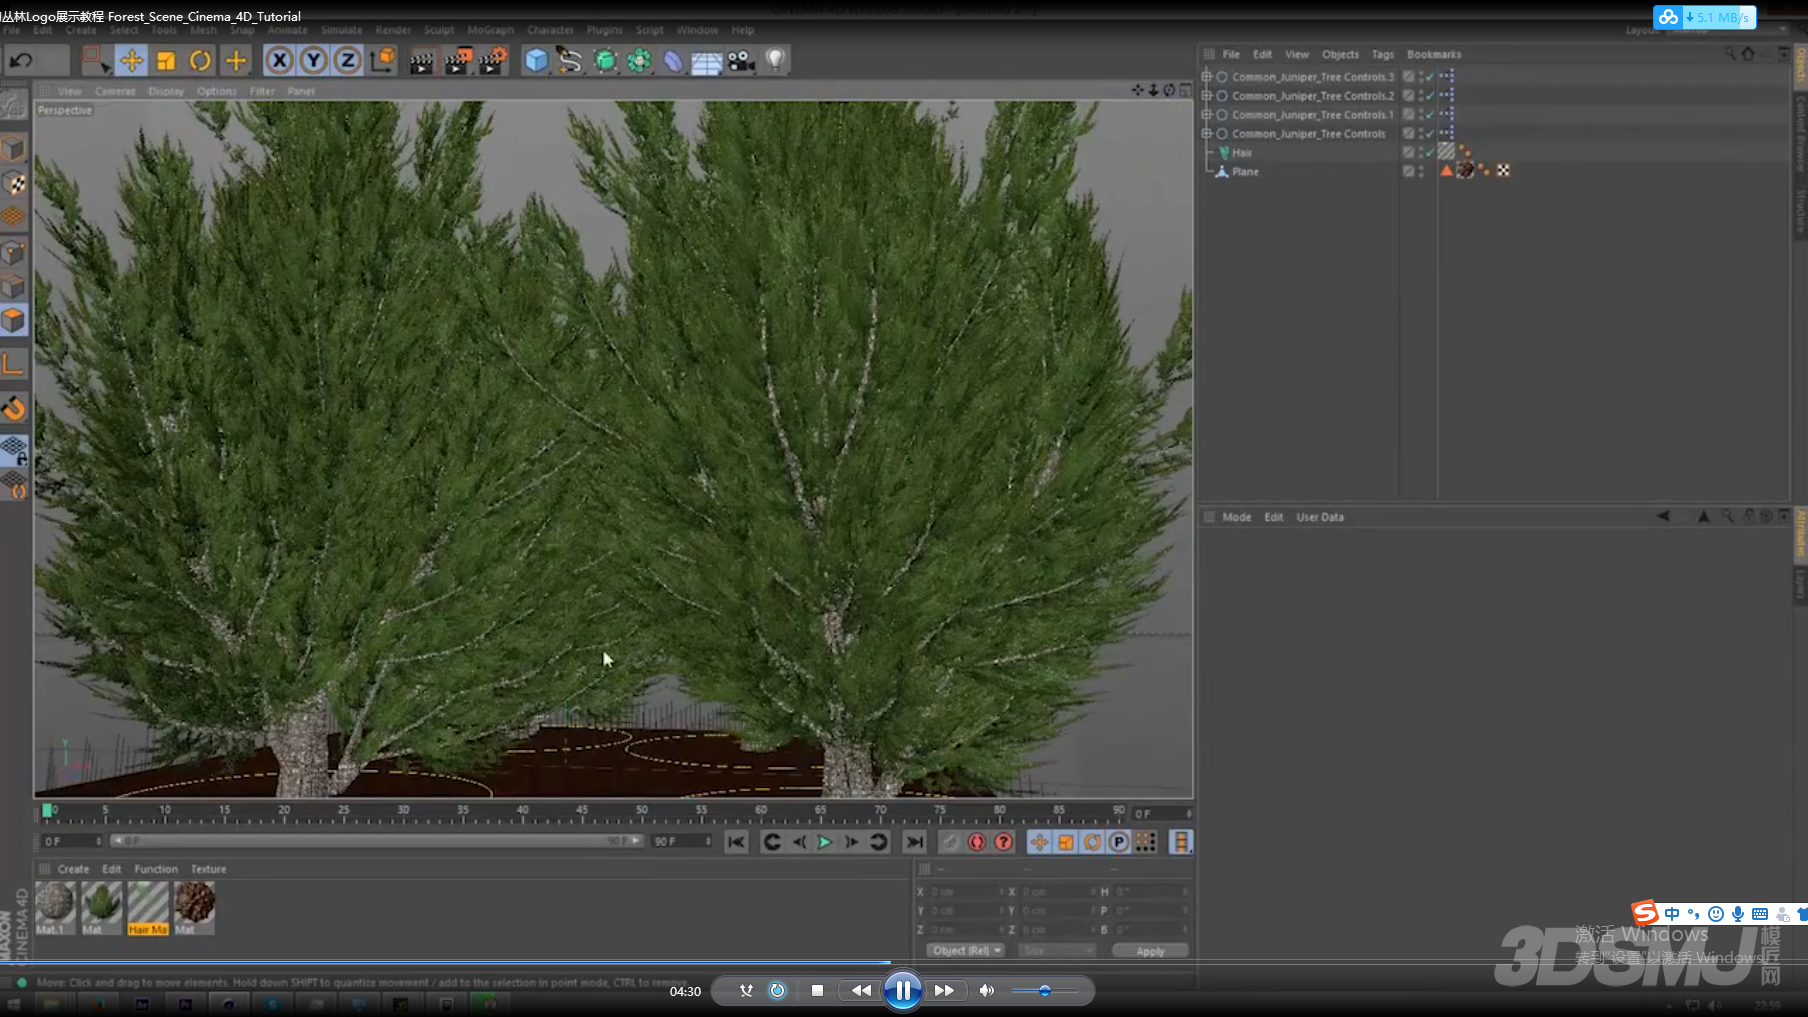
Task: Click the Object Manager search magnifier
Action: 1730,54
